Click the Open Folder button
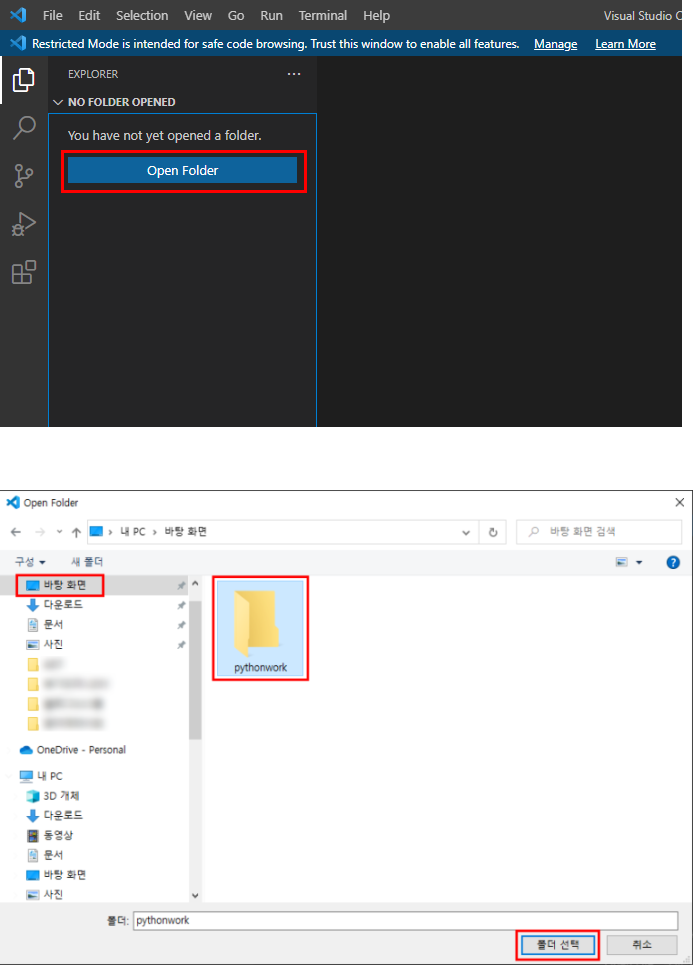The height and width of the screenshot is (965, 694). (182, 170)
